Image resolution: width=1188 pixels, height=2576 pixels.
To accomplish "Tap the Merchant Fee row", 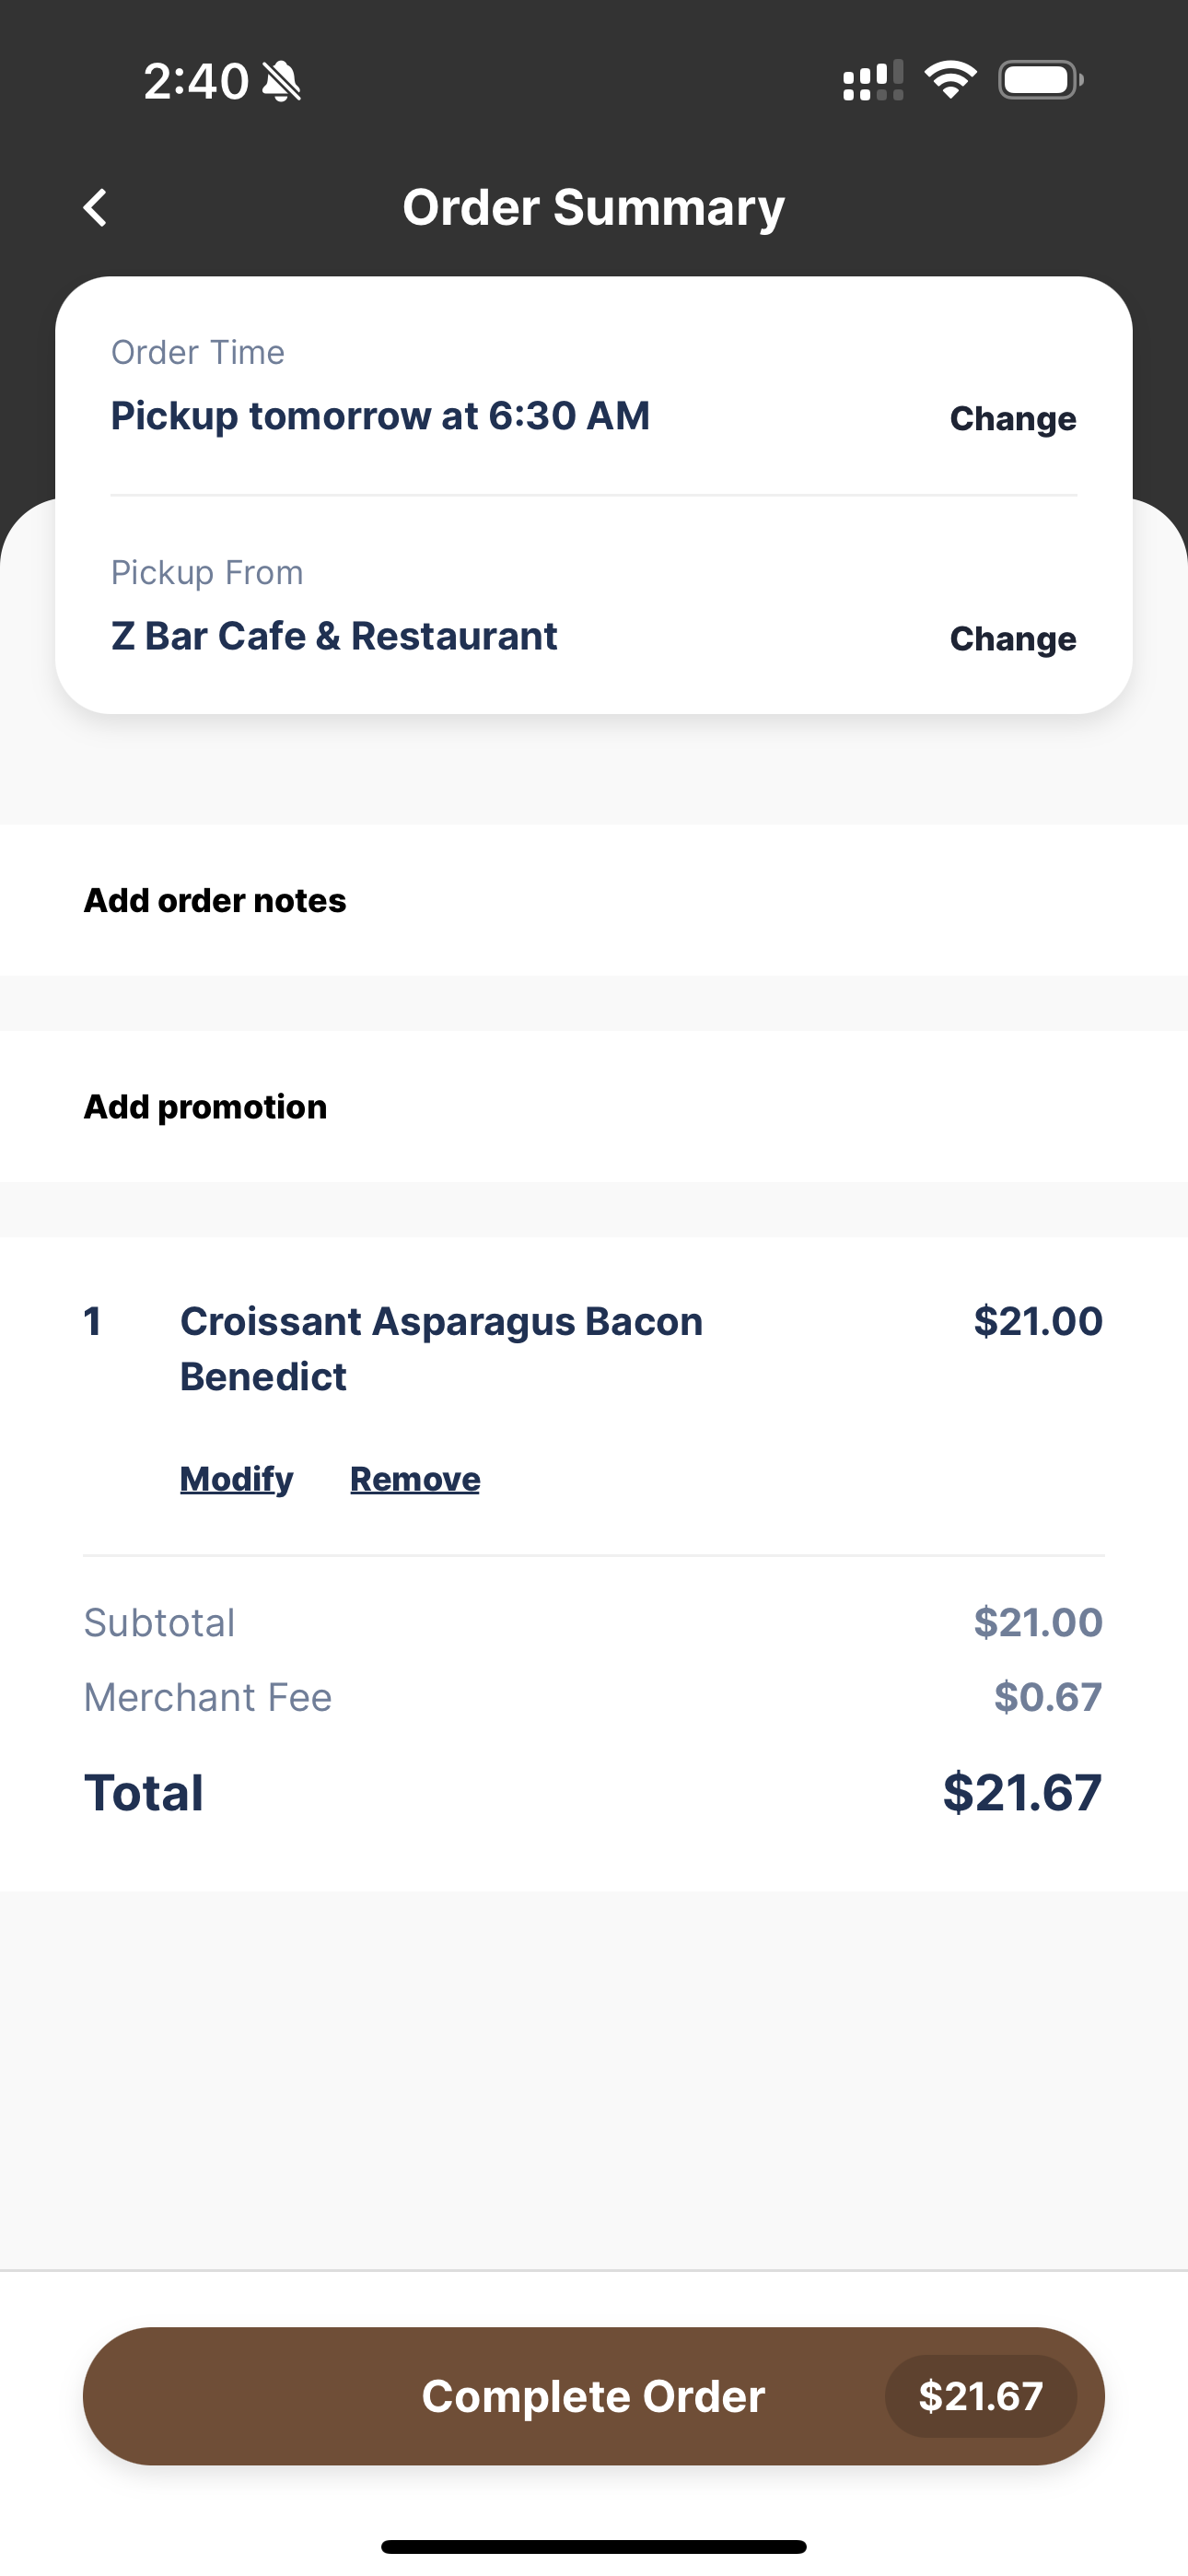I will point(594,1697).
